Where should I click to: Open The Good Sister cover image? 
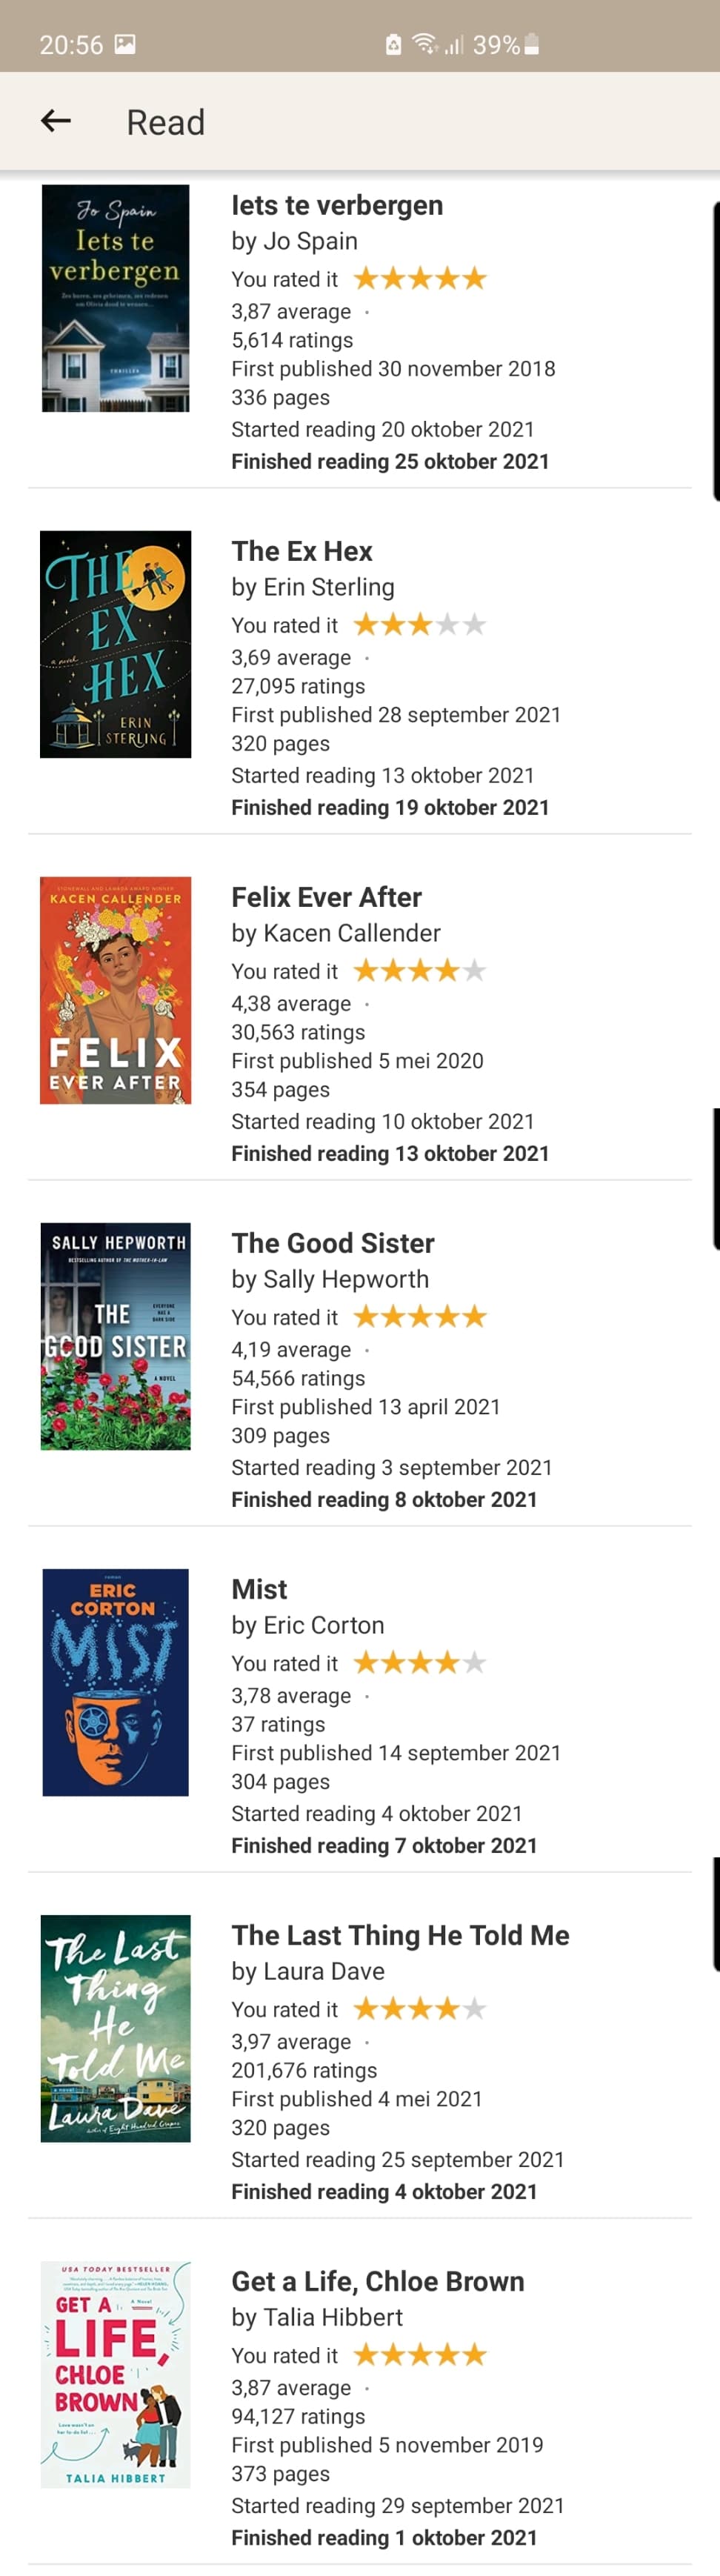[115, 1336]
